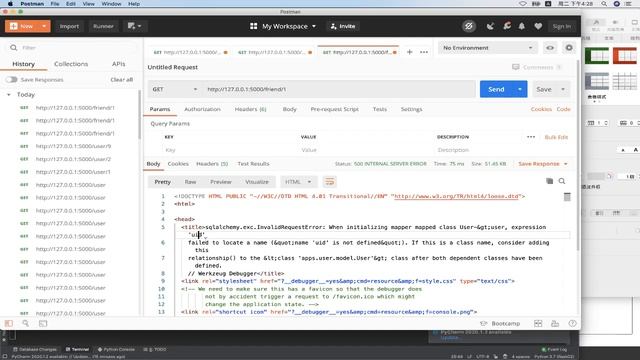Add a new request tab with plus
This screenshot has width=640, height=360.
pos(409,52)
